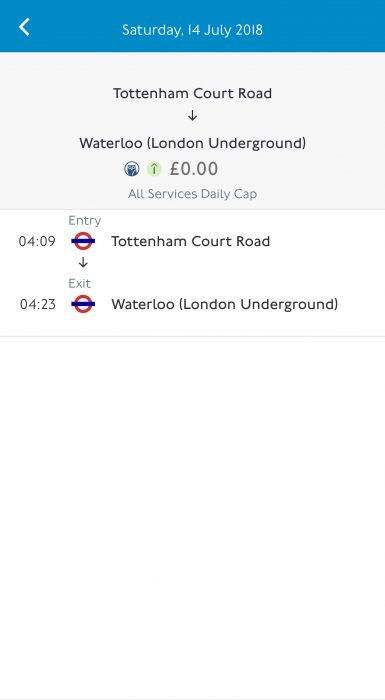
Task: Tap the down arrow between Entry and Exit
Action: [x=83, y=263]
